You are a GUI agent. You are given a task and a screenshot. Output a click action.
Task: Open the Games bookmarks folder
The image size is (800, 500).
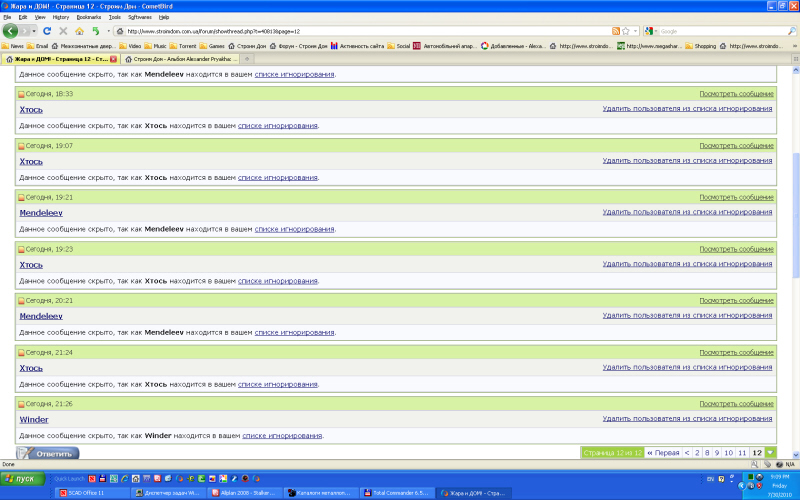(212, 46)
